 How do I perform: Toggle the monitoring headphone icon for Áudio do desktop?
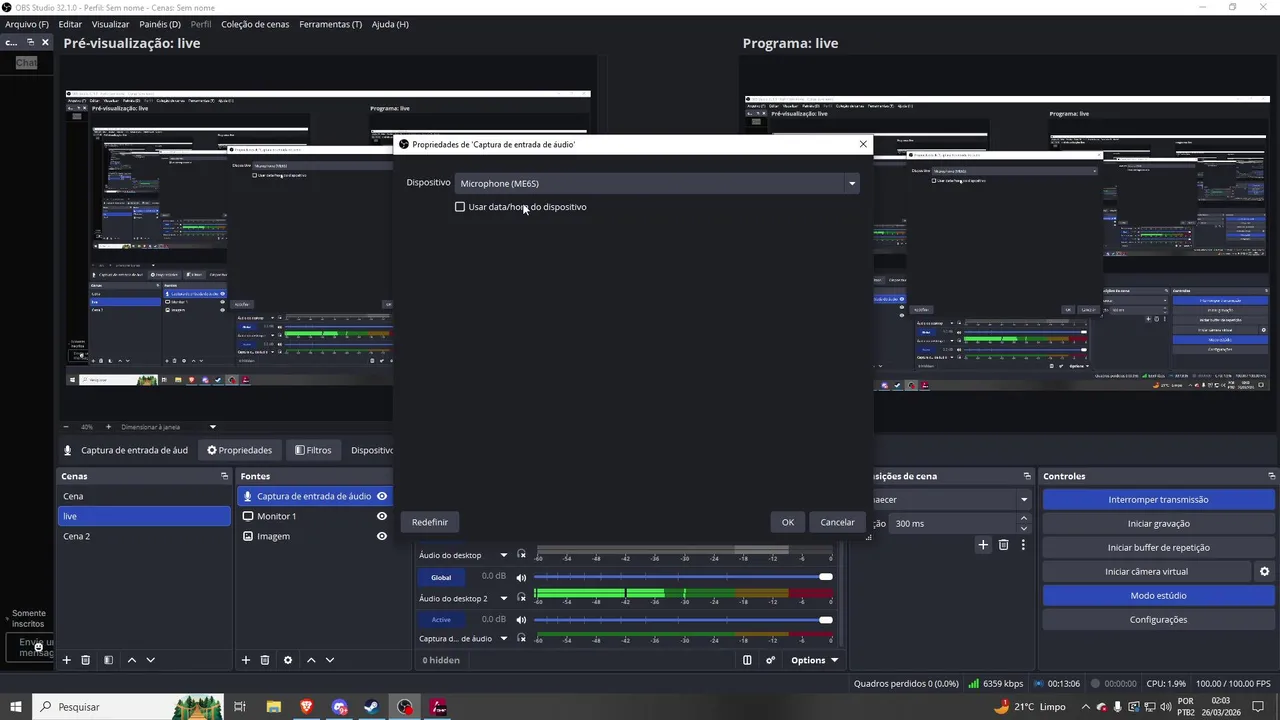(521, 555)
